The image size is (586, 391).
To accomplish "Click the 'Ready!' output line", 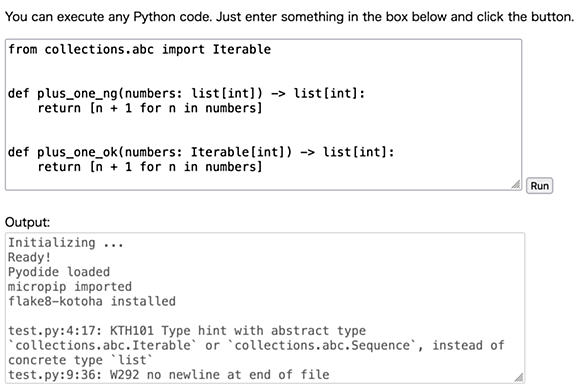I will pos(29,257).
